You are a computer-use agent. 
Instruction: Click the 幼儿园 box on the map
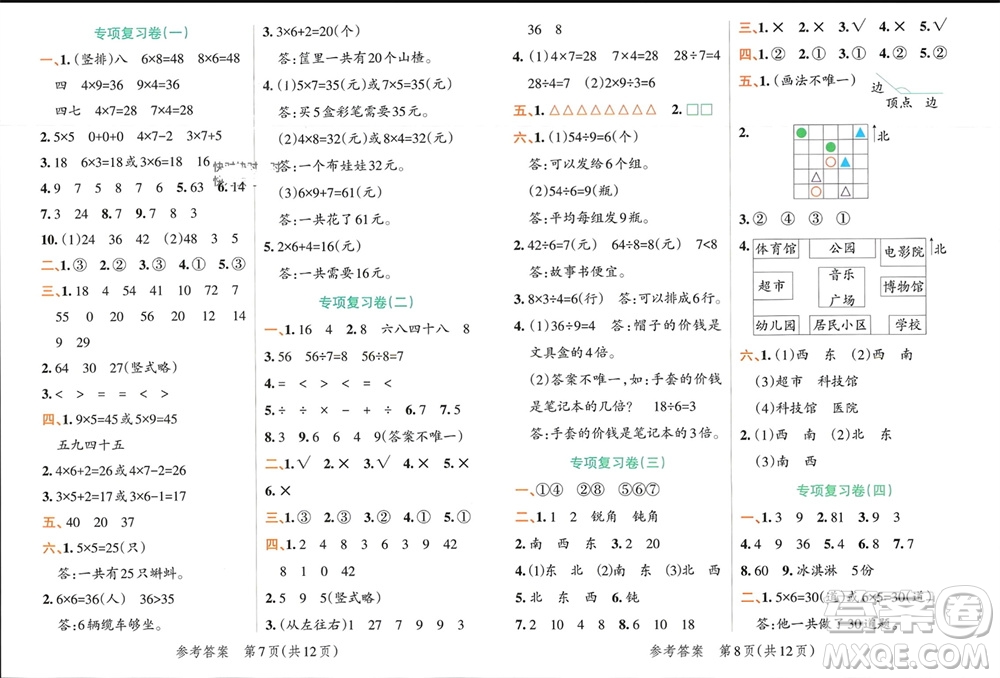click(x=776, y=325)
